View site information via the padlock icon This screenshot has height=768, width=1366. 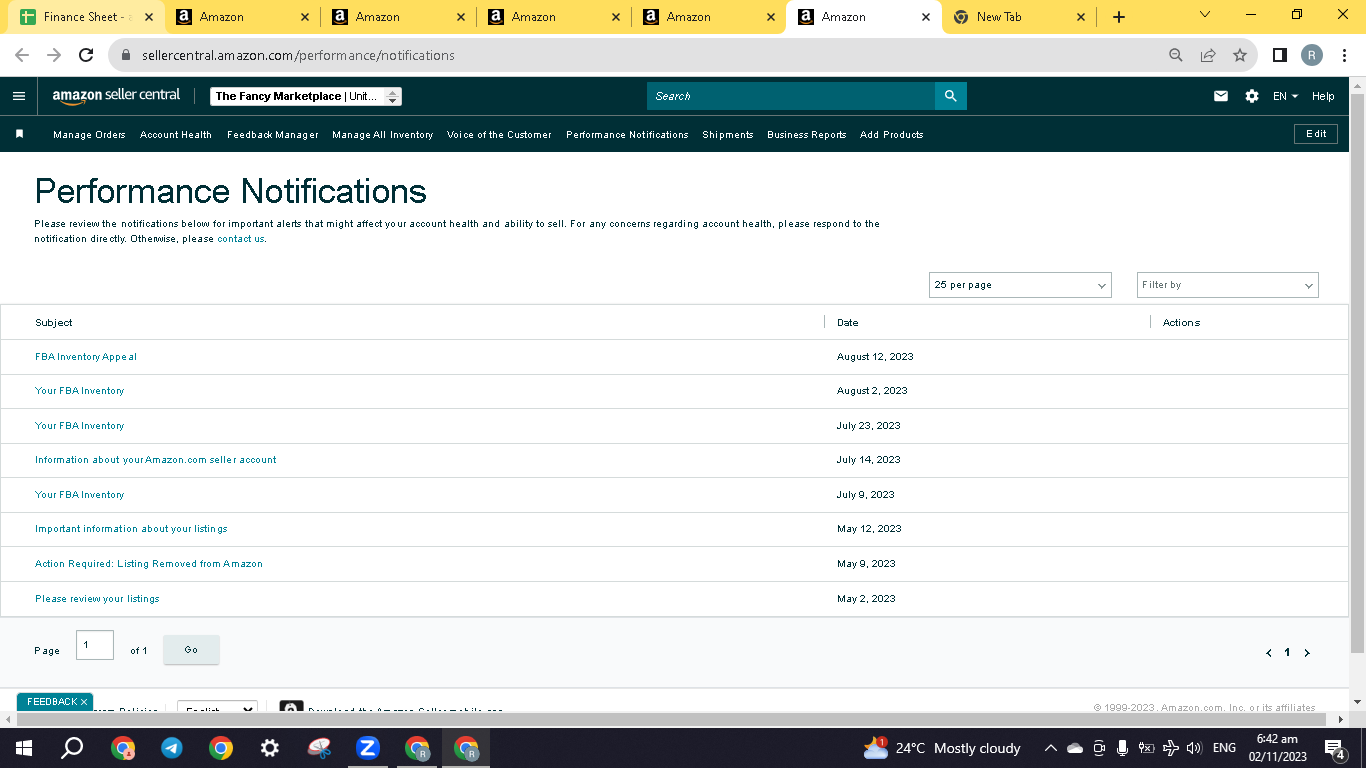point(126,55)
